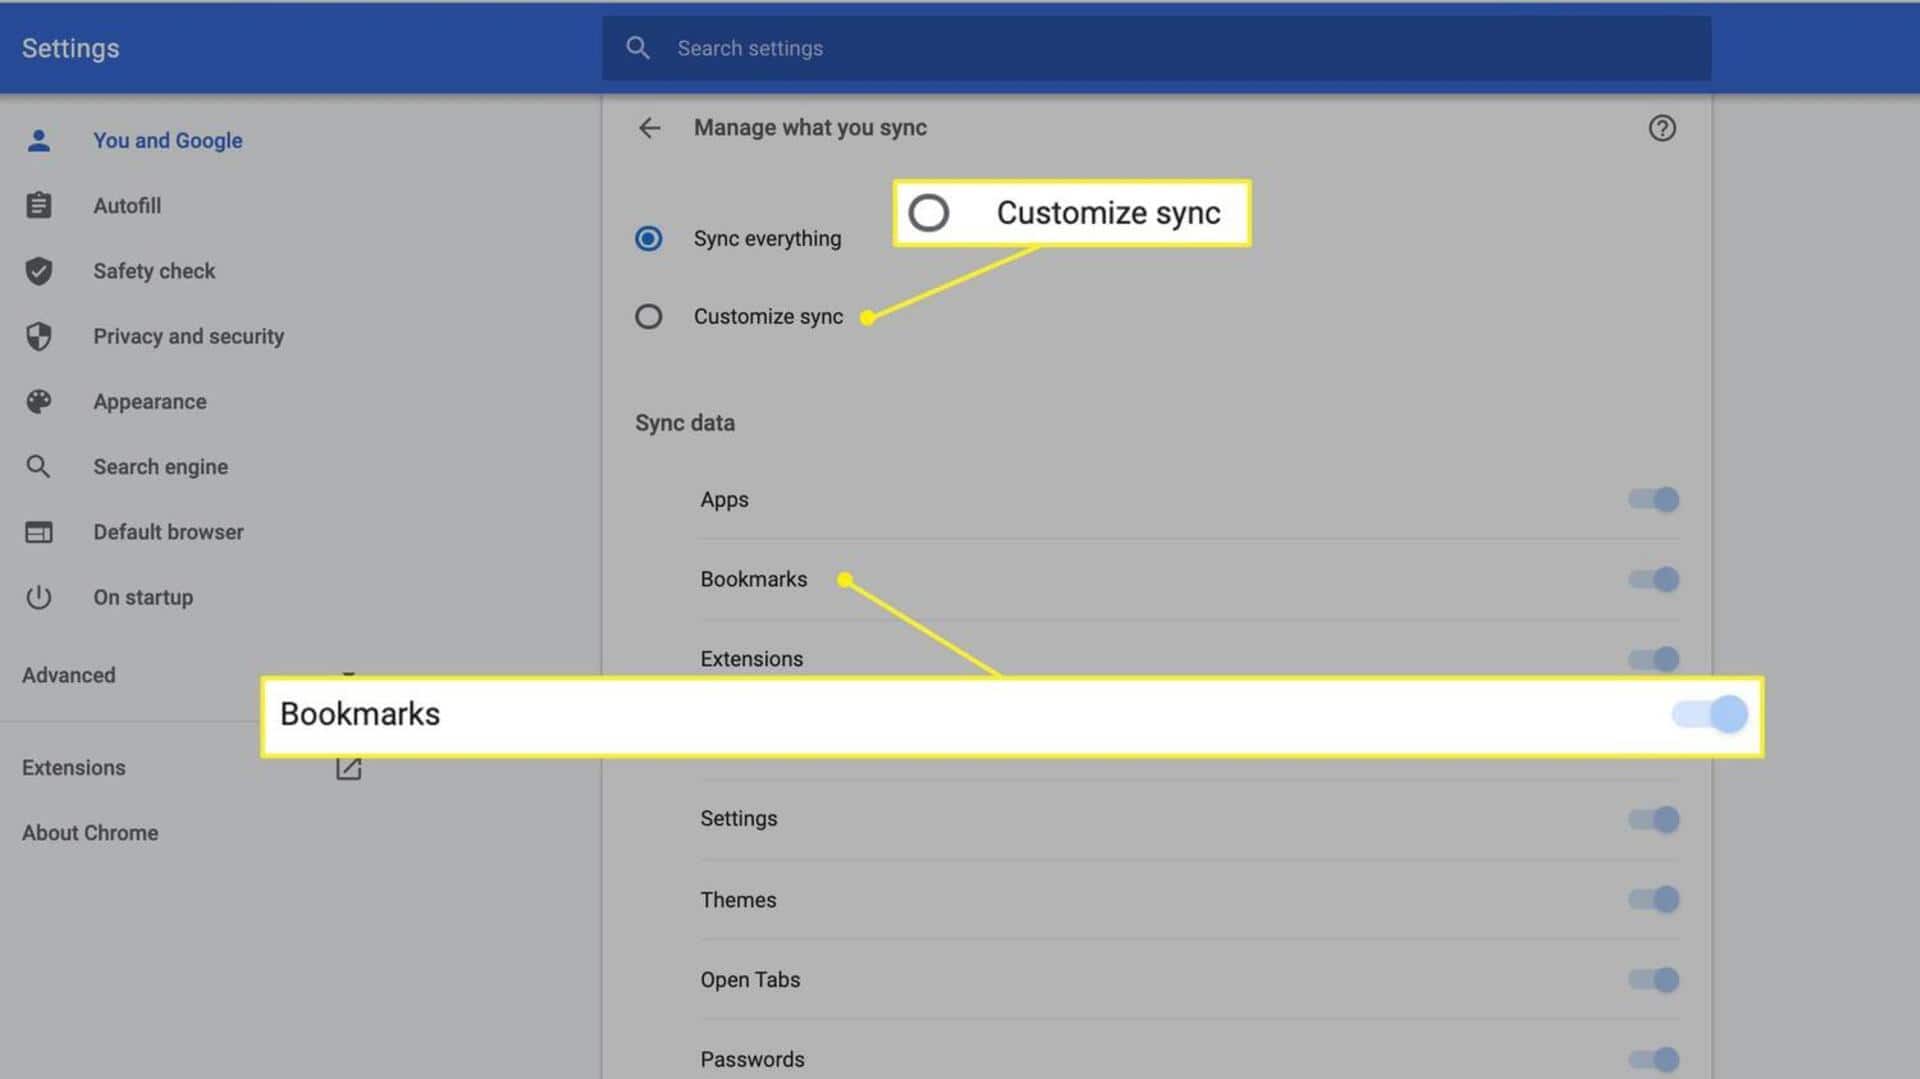The image size is (1920, 1079).
Task: Go to About Chrome
Action: tap(89, 832)
